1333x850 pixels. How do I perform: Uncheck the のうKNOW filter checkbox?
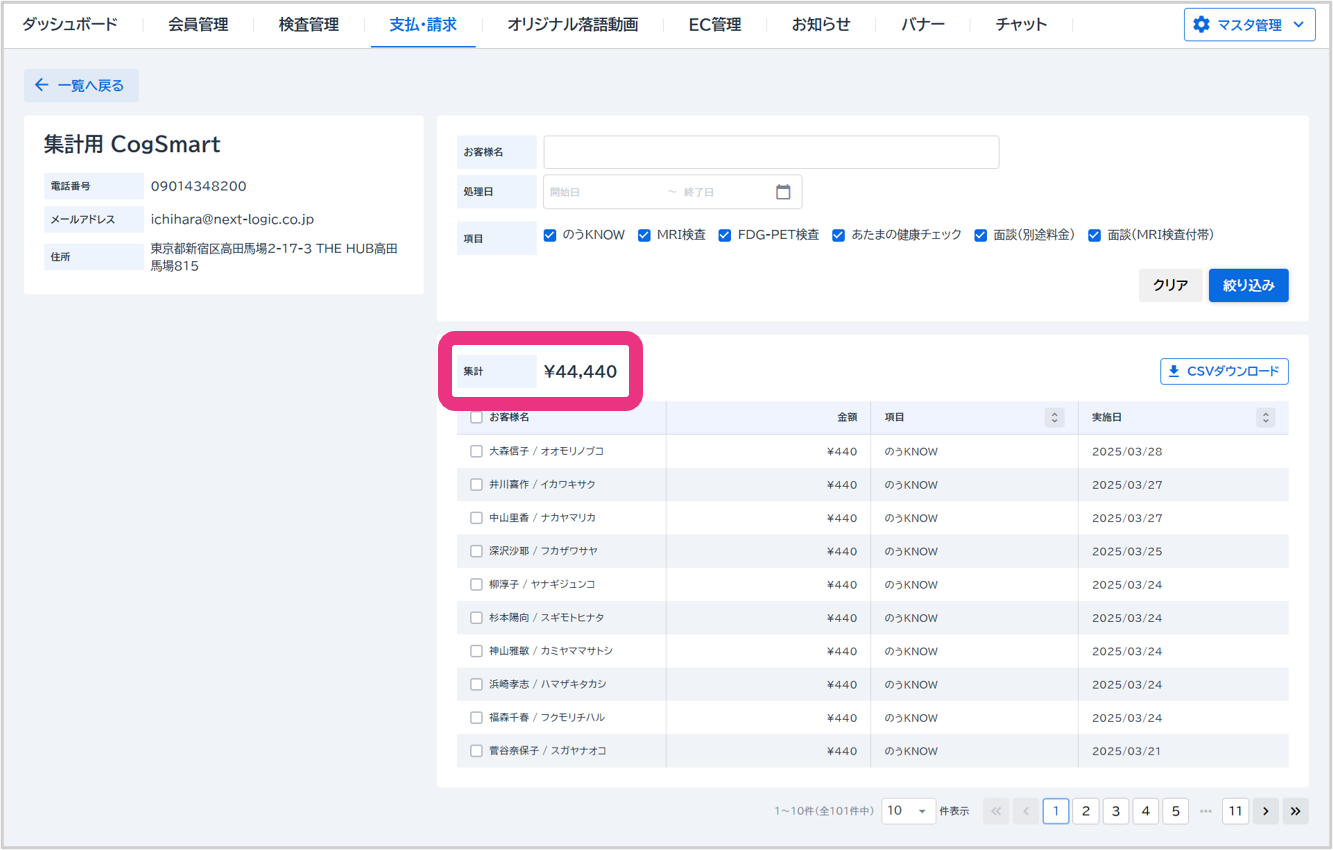550,235
